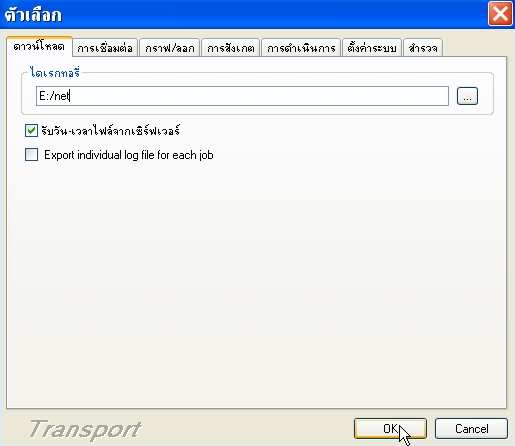Toggle via the รับวัน-เวลาไฟล์จากเซิร์ฟเวอร์ label text
515x446 pixels.
coord(110,130)
